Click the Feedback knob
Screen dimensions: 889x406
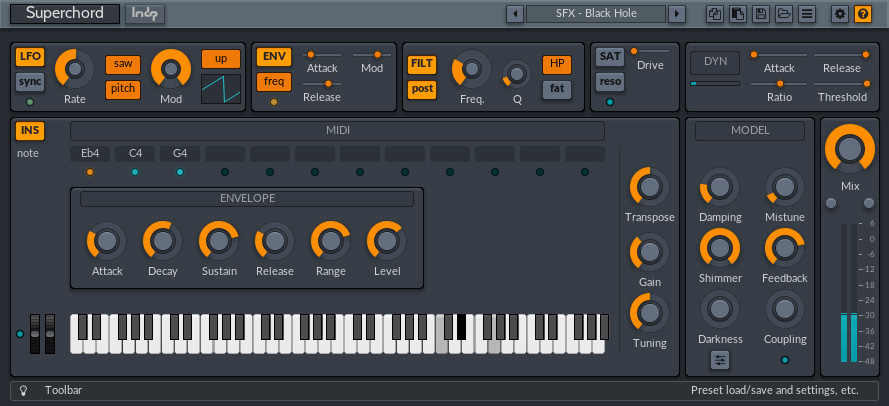(785, 248)
